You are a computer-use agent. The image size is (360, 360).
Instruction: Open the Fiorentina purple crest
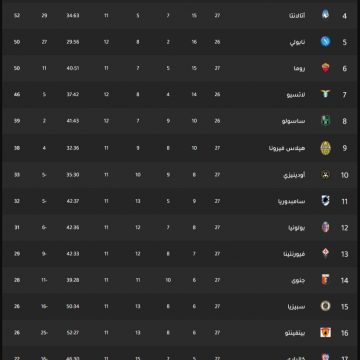point(325,253)
